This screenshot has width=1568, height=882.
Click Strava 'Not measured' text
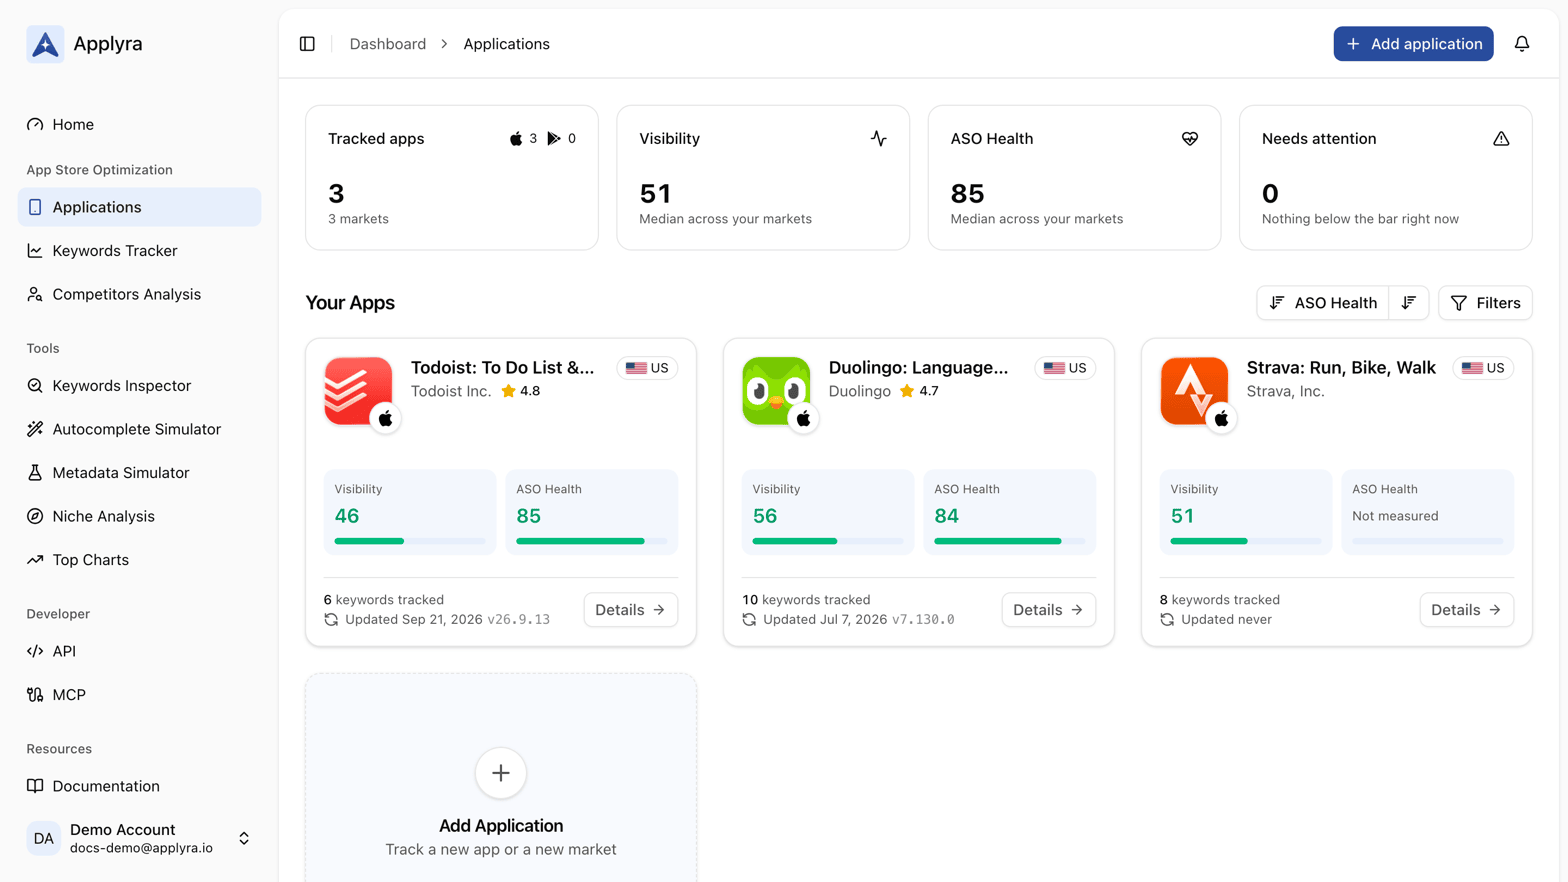[1395, 516]
